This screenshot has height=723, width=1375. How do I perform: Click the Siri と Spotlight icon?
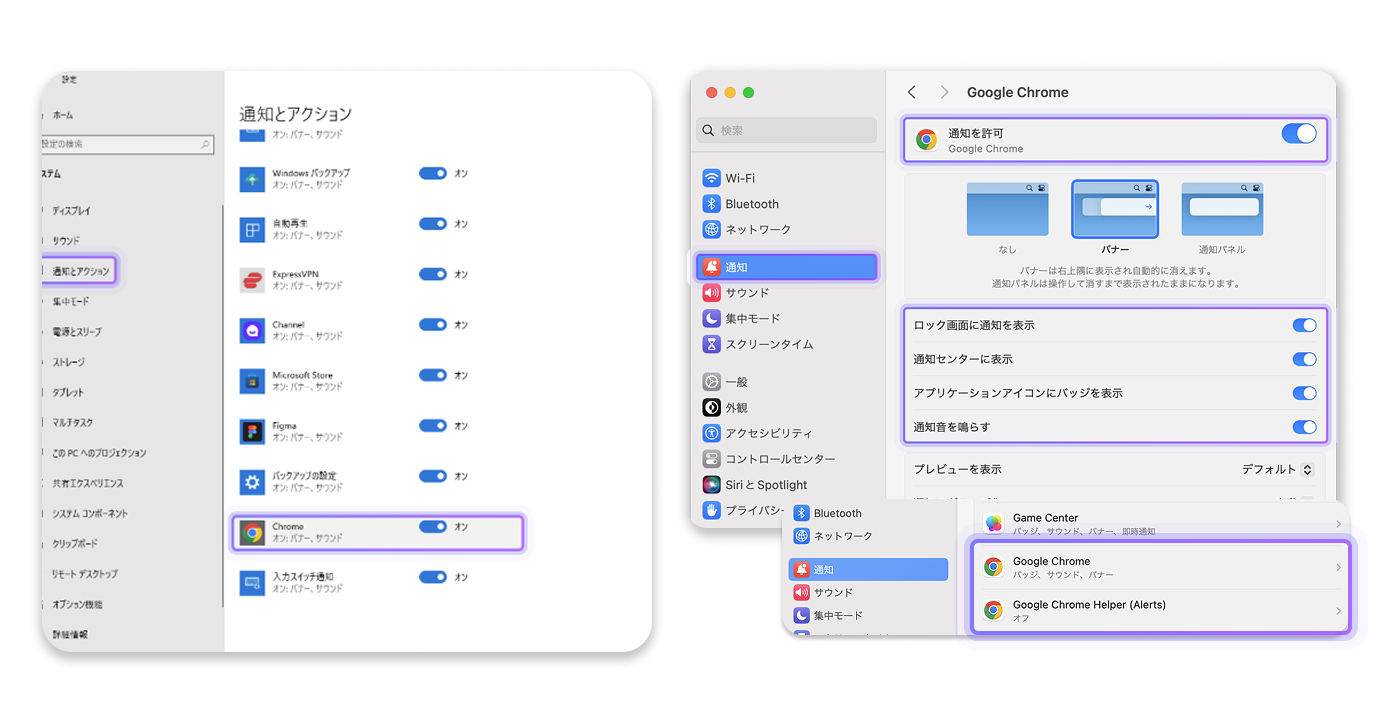point(712,485)
